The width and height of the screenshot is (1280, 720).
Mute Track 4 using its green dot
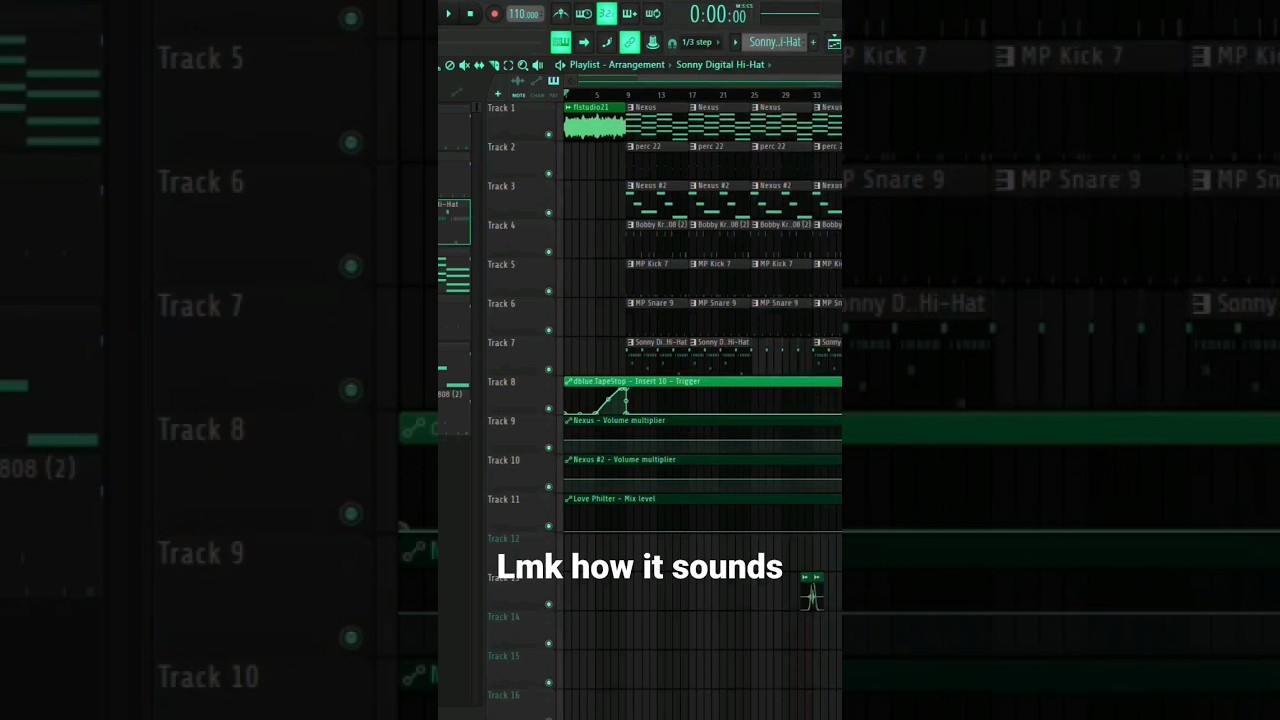[x=548, y=251]
